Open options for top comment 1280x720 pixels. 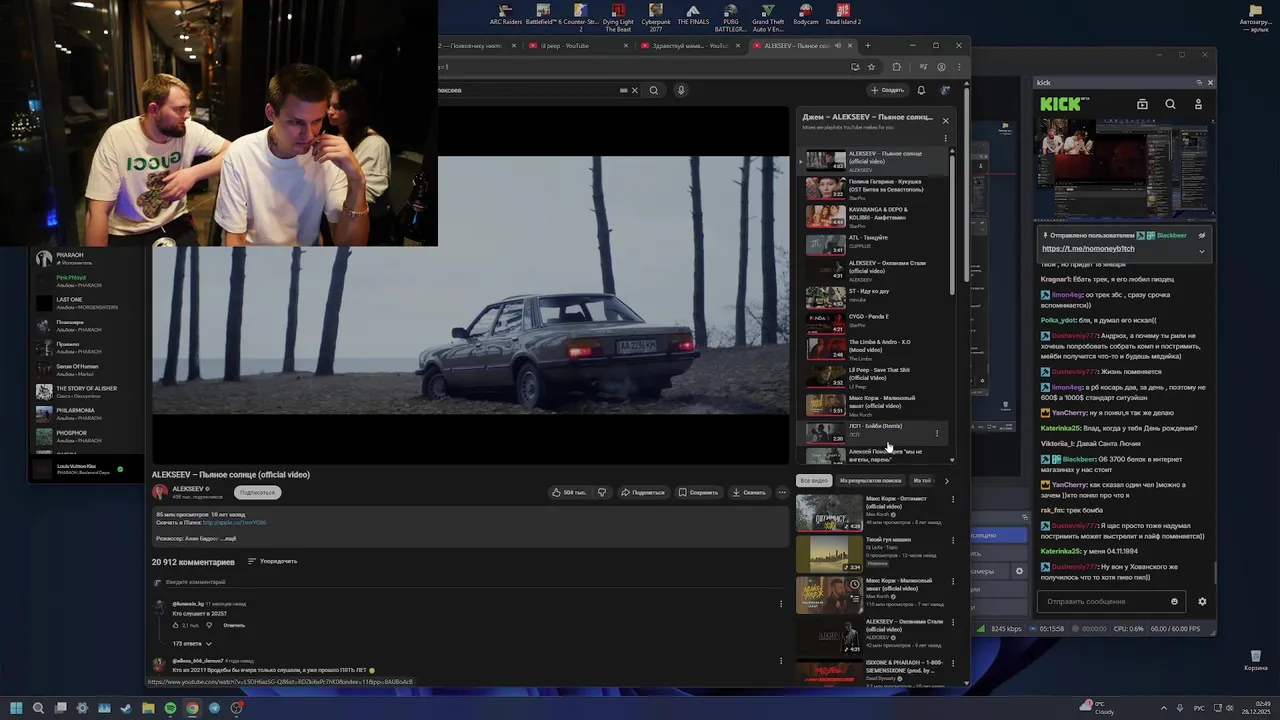pyautogui.click(x=781, y=604)
